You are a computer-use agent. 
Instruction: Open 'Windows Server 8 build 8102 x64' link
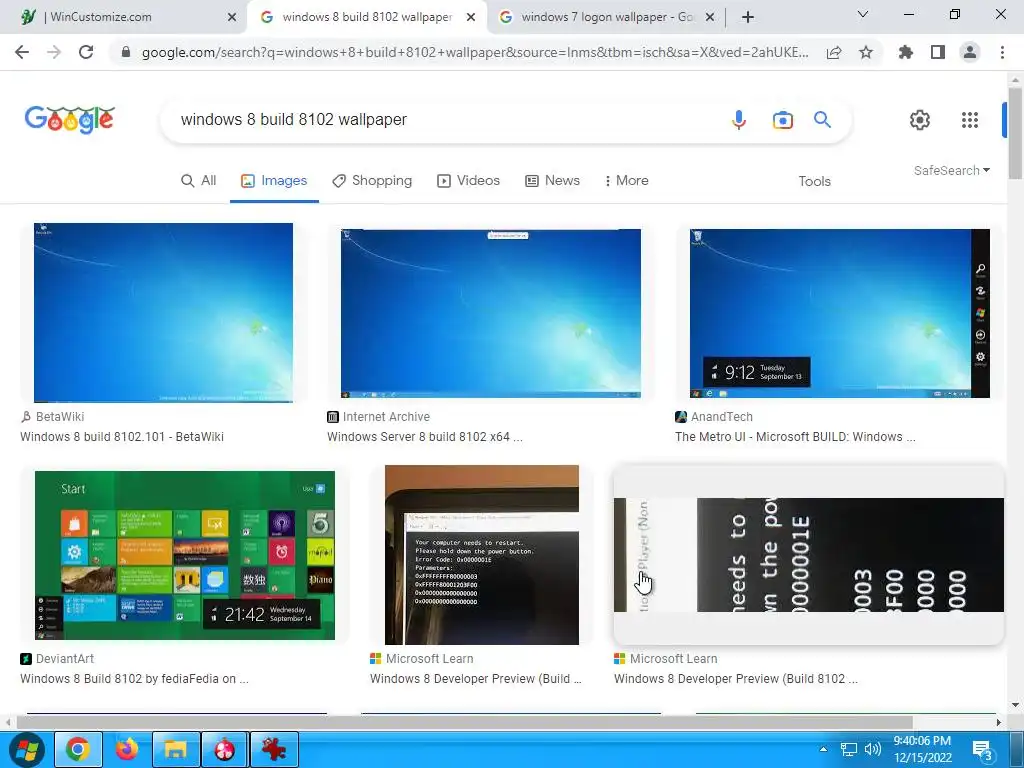tap(425, 437)
